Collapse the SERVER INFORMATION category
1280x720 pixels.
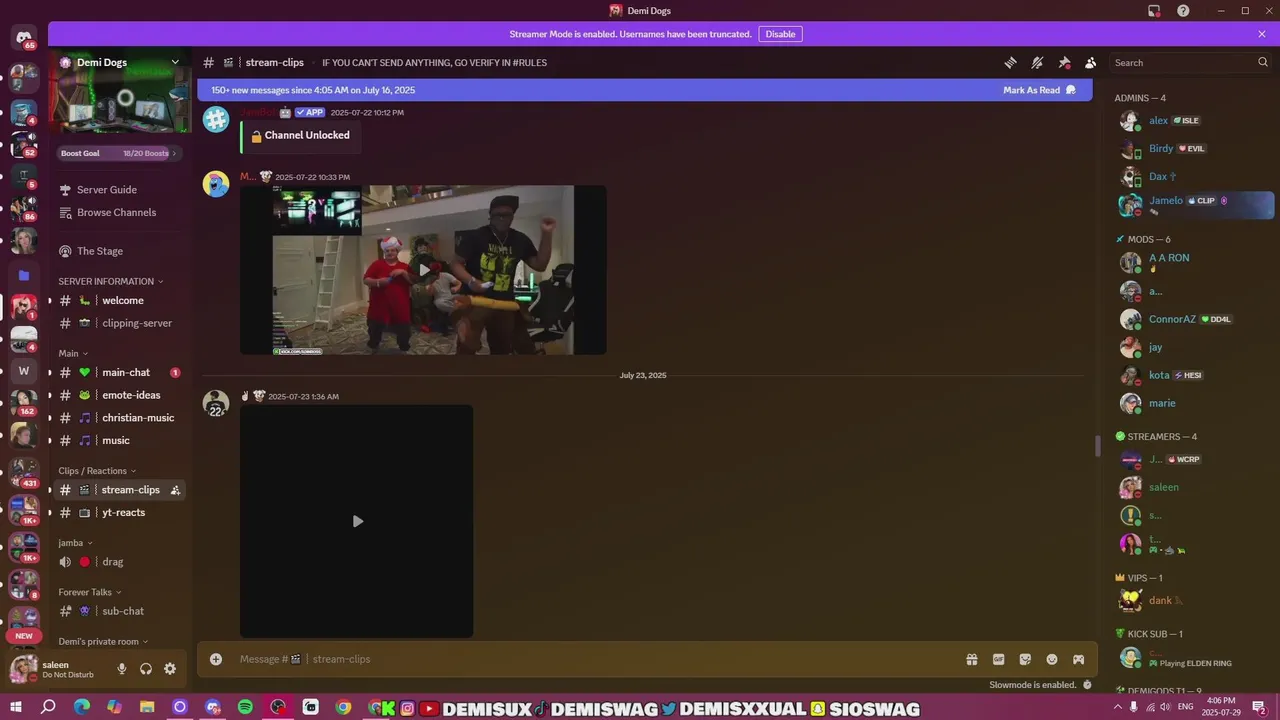tap(110, 281)
